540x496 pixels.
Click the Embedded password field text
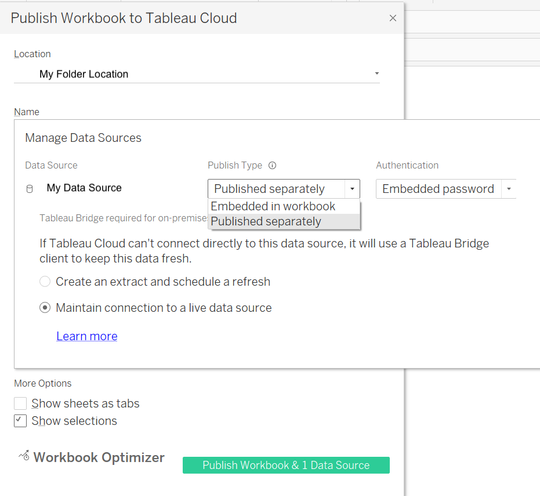pyautogui.click(x=438, y=189)
